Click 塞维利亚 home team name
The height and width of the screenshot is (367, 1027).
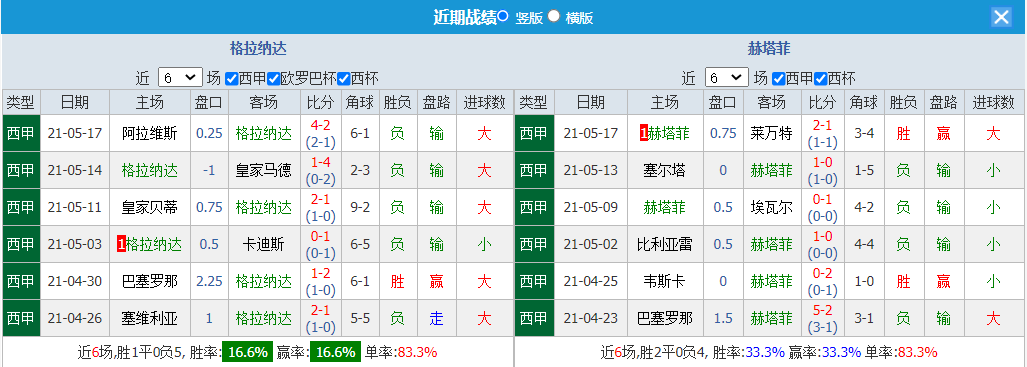tap(149, 319)
